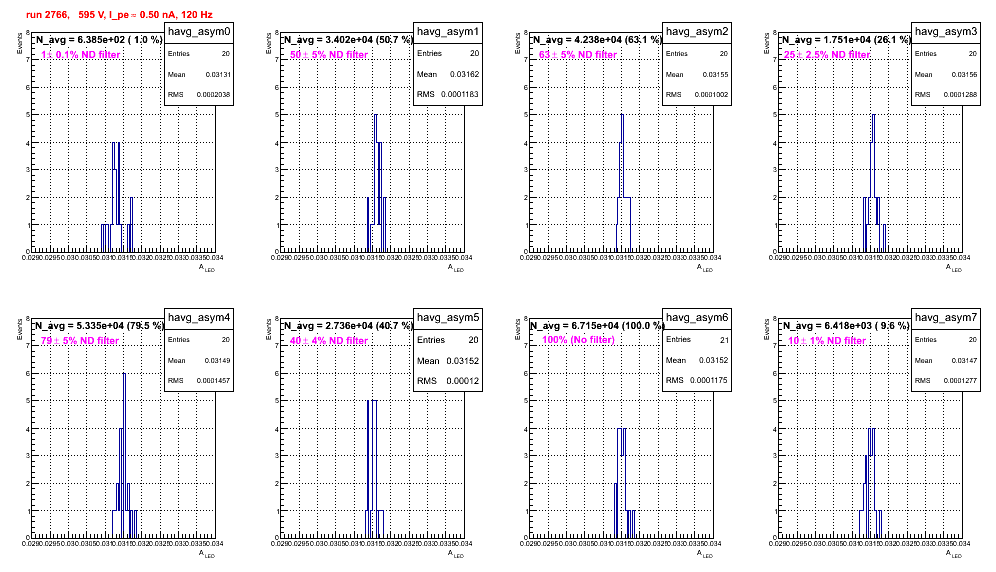The height and width of the screenshot is (572, 996).
Task: Click Mean 0.03162 in havg_asym1 stats
Action: (448, 74)
